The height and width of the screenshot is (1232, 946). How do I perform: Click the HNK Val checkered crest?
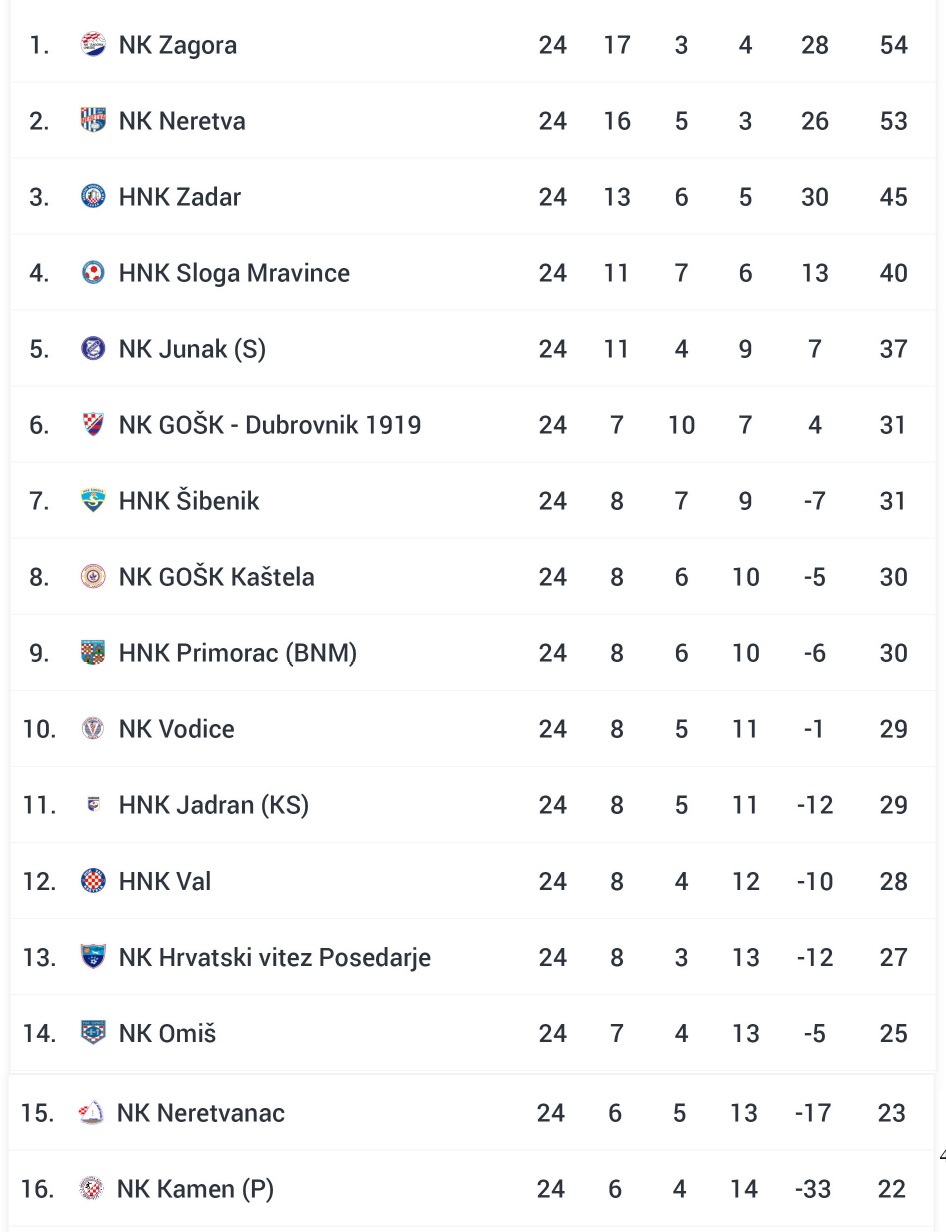click(x=93, y=881)
